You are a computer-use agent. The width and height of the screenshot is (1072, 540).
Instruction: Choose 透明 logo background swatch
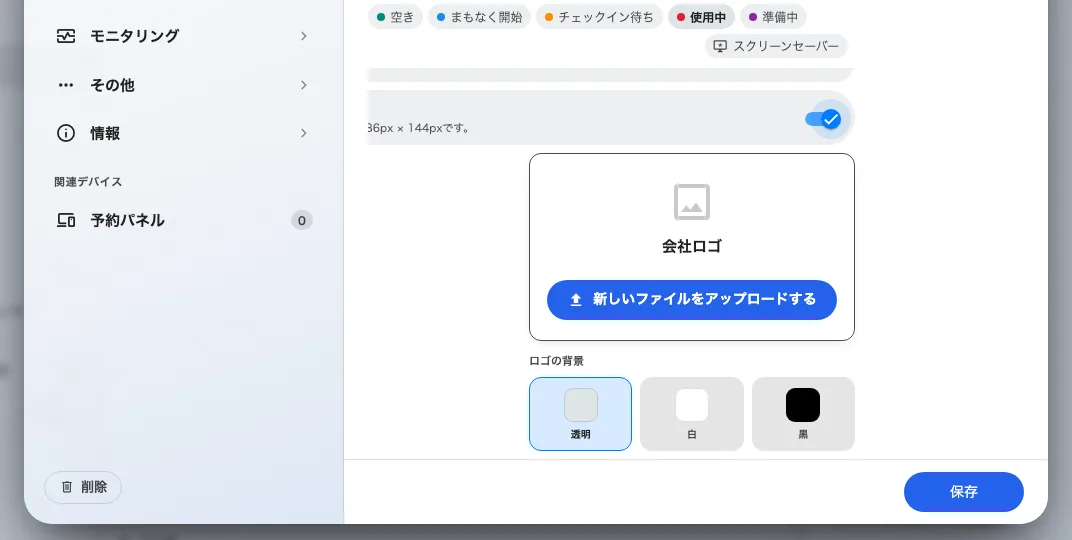point(580,414)
